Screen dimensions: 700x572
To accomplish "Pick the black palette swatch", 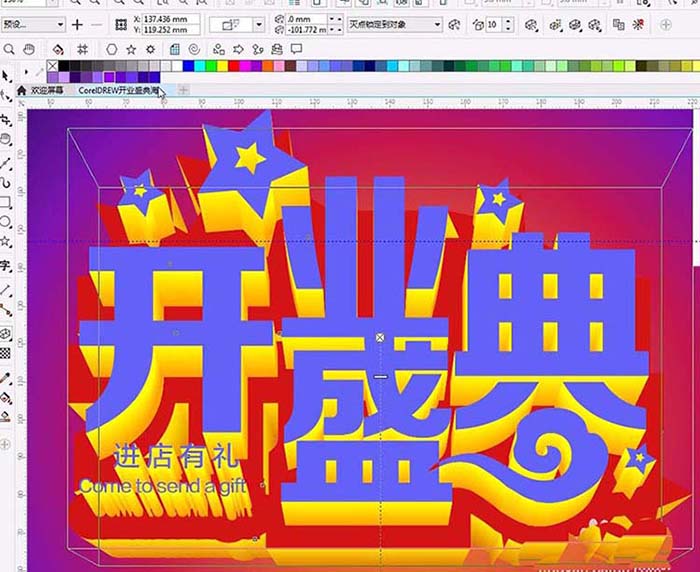I will 63,66.
